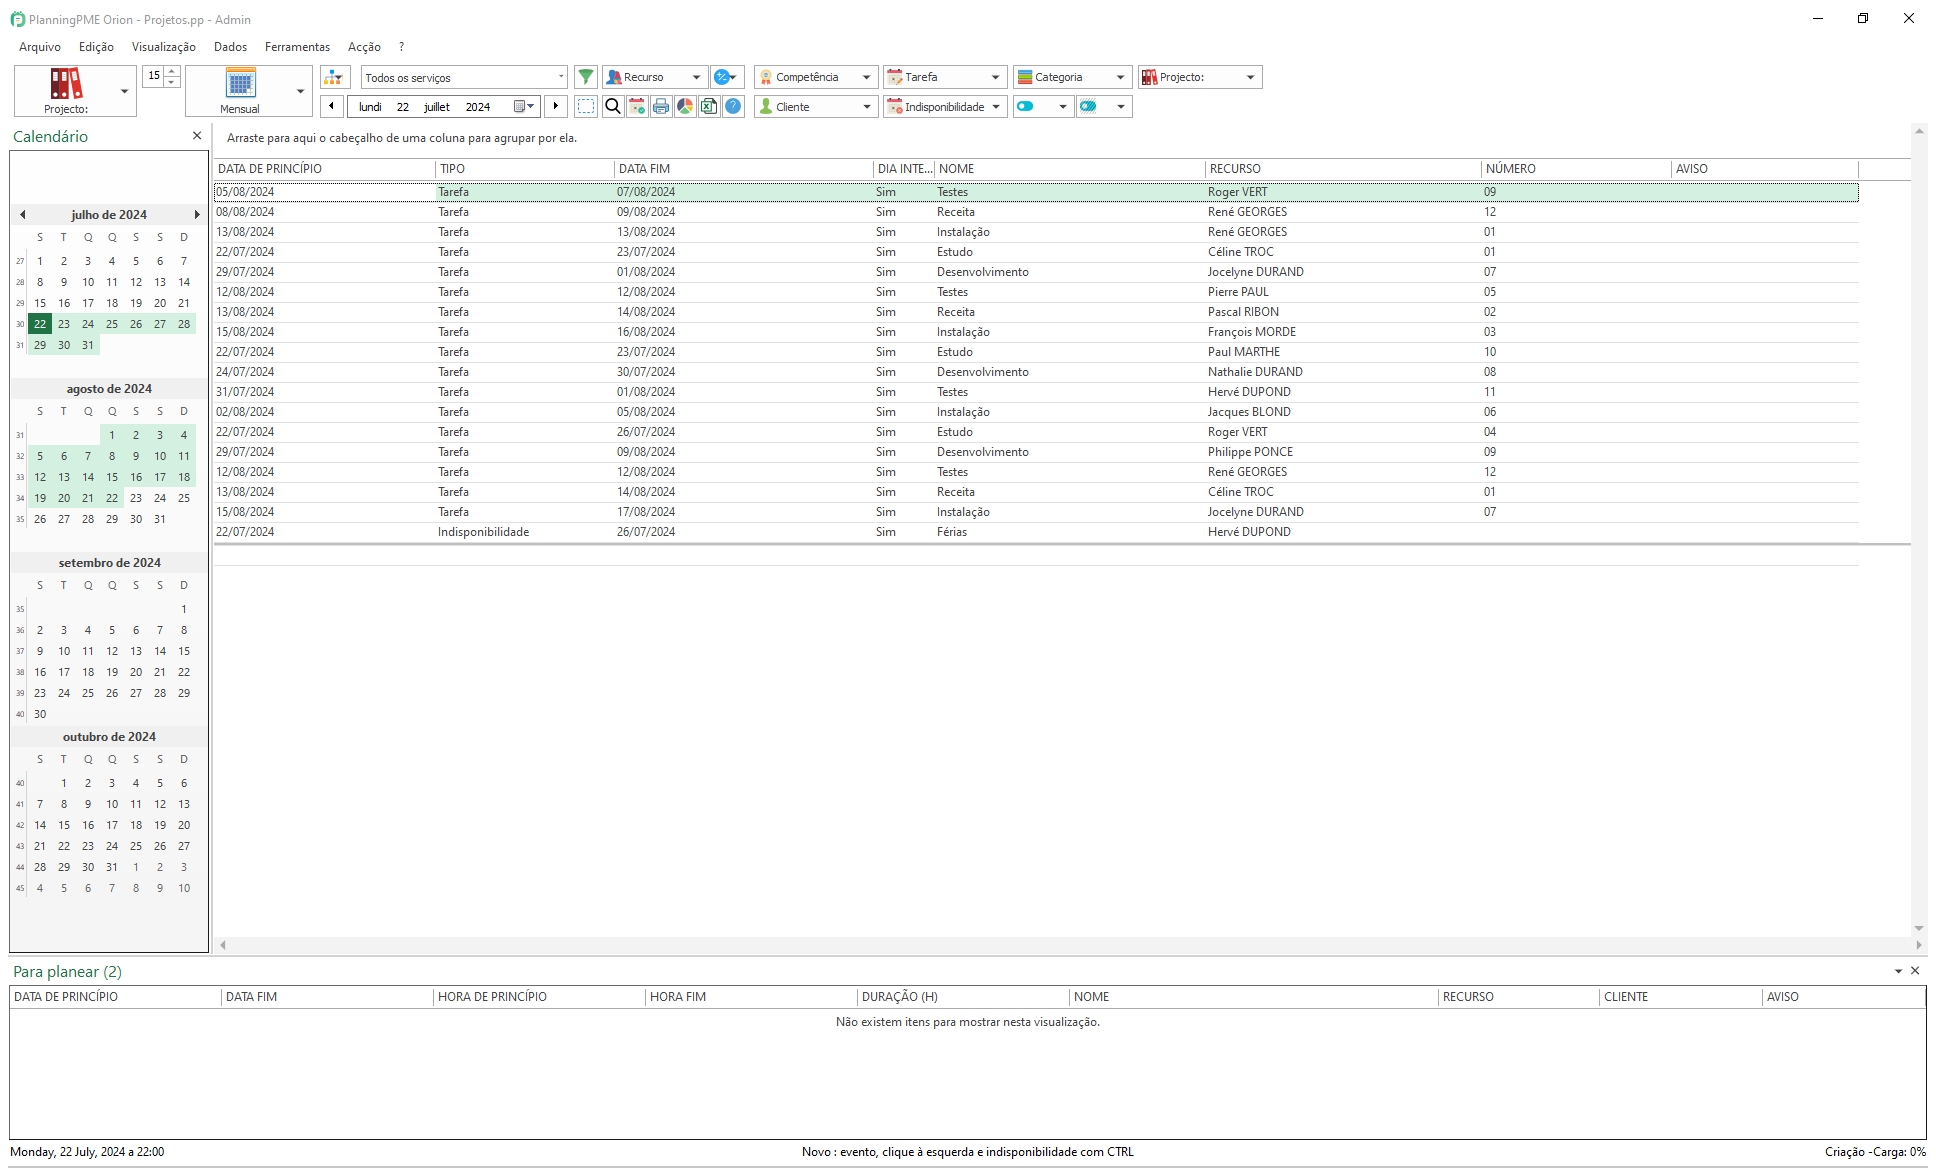The height and width of the screenshot is (1168, 1936).
Task: Expand the Recurso filter dropdown
Action: pyautogui.click(x=696, y=77)
